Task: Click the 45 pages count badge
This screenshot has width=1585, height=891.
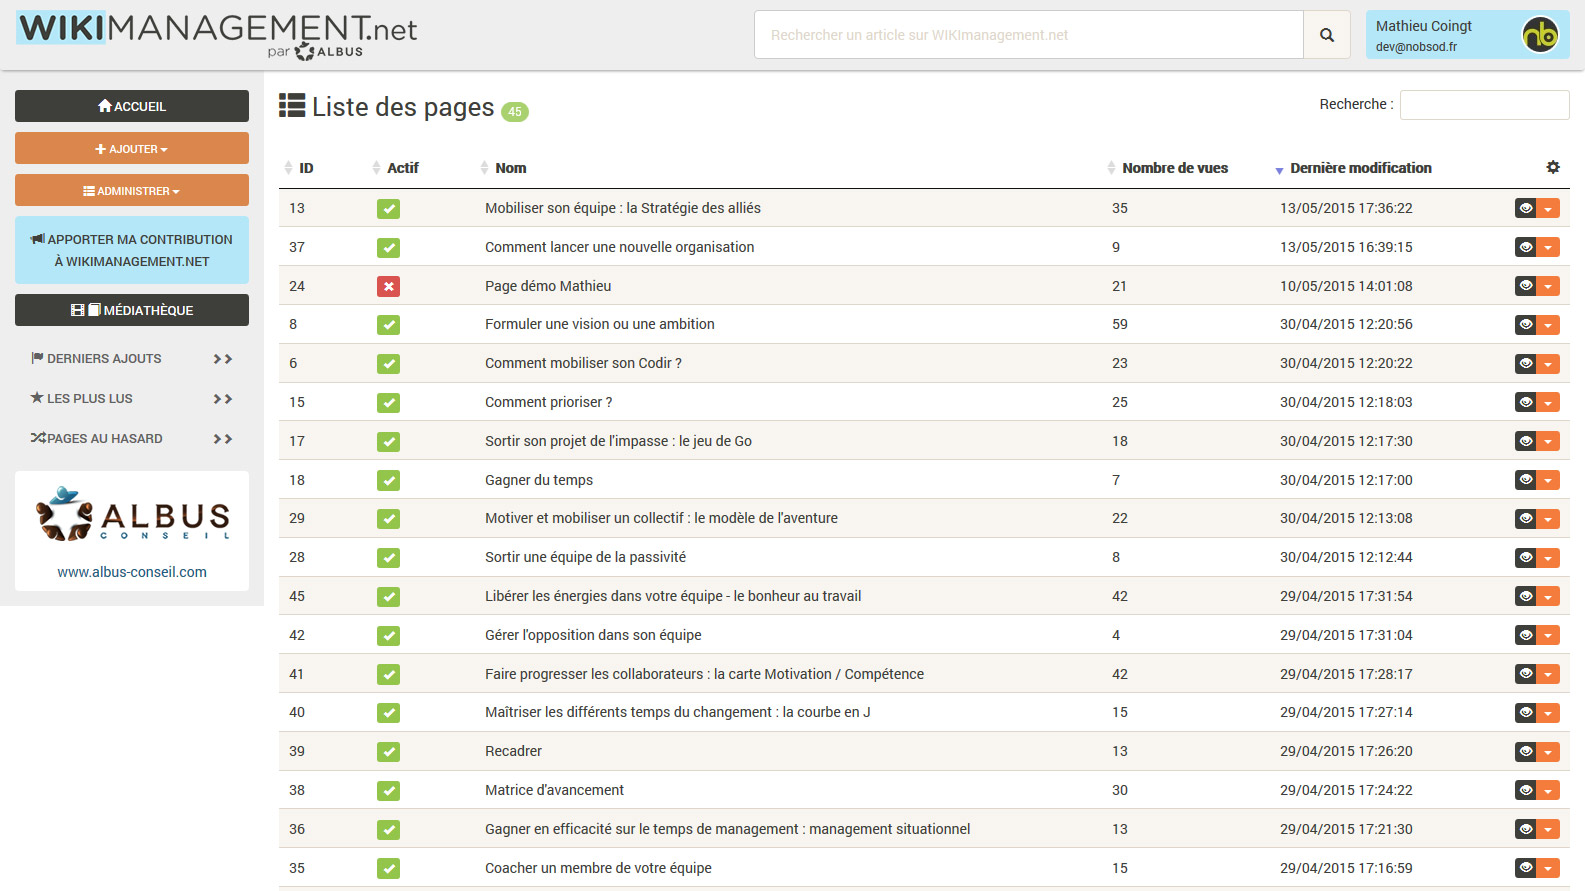Action: (515, 112)
